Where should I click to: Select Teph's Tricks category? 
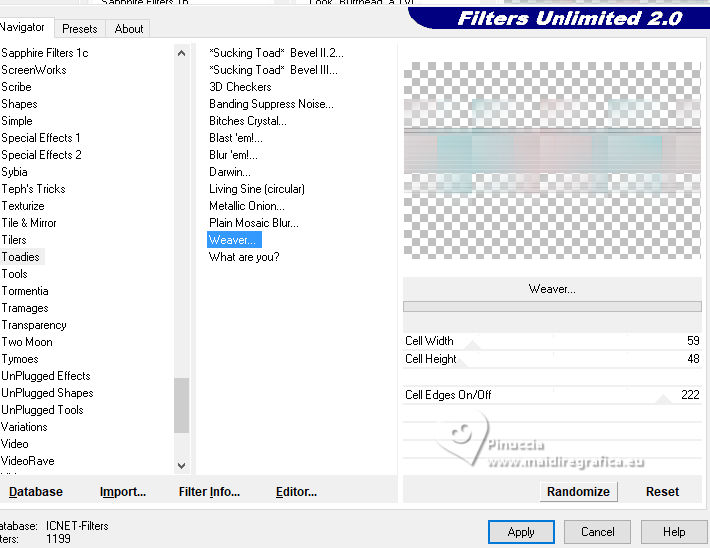coord(33,189)
